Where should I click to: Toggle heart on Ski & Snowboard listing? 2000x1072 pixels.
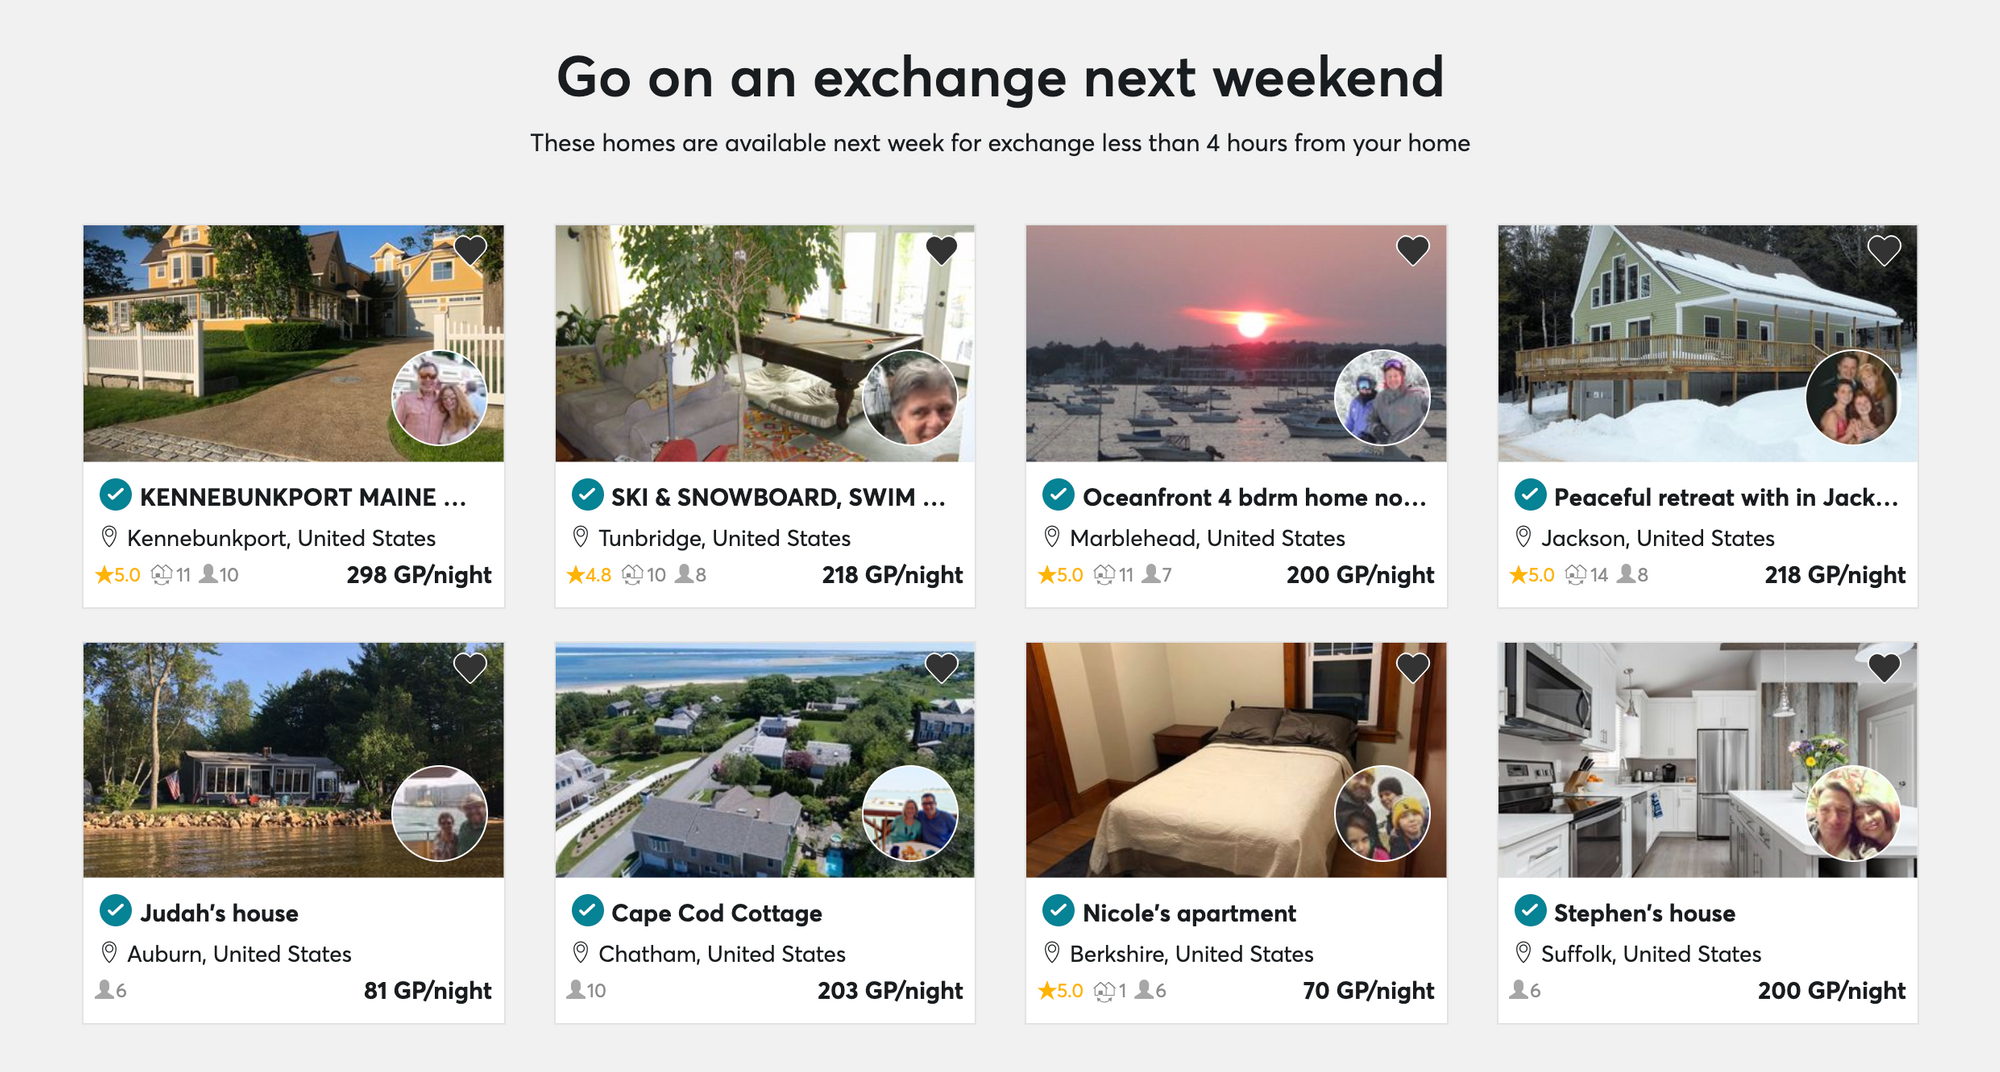[x=941, y=250]
